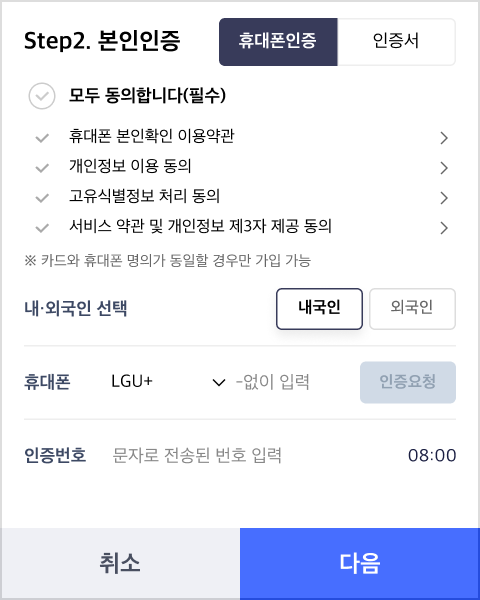The width and height of the screenshot is (480, 600).
Task: Tick checkmark for 휴대폰 본인확인 이용약관
Action: 42,138
